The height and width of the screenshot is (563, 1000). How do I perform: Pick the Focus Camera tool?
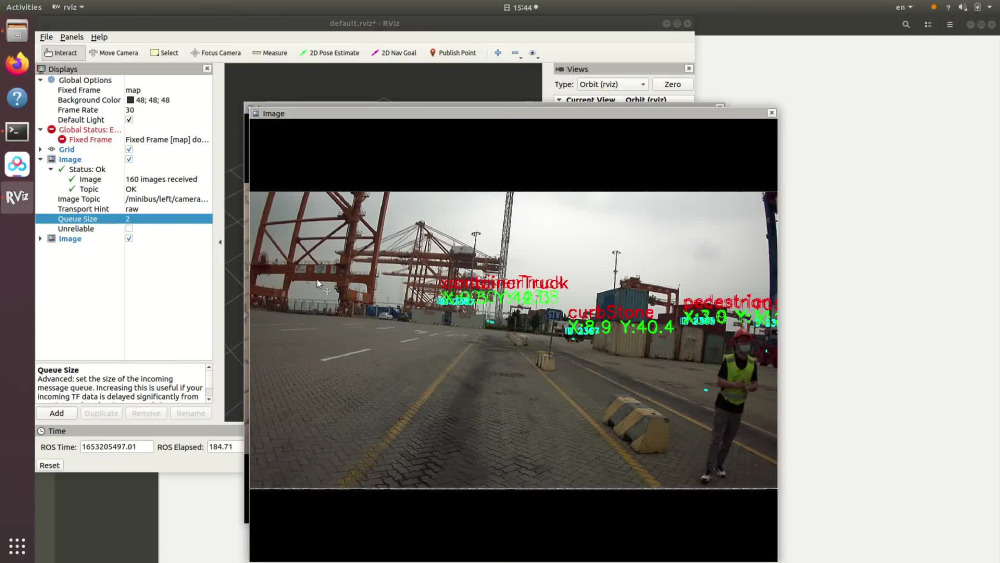[x=216, y=53]
